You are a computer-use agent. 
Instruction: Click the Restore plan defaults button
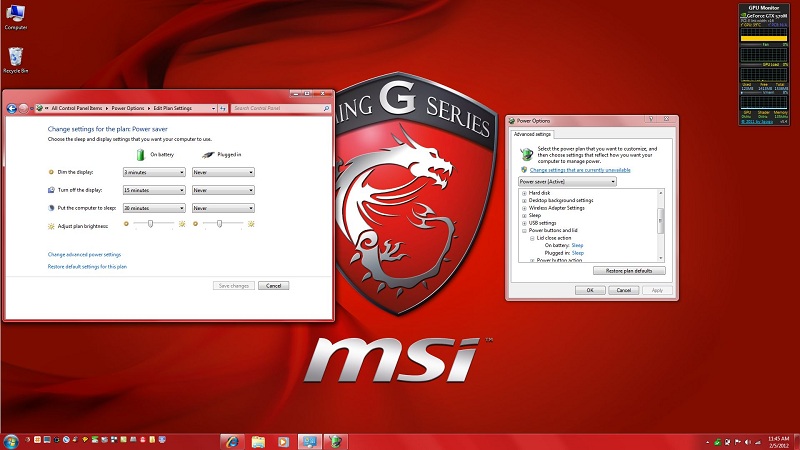coord(629,271)
